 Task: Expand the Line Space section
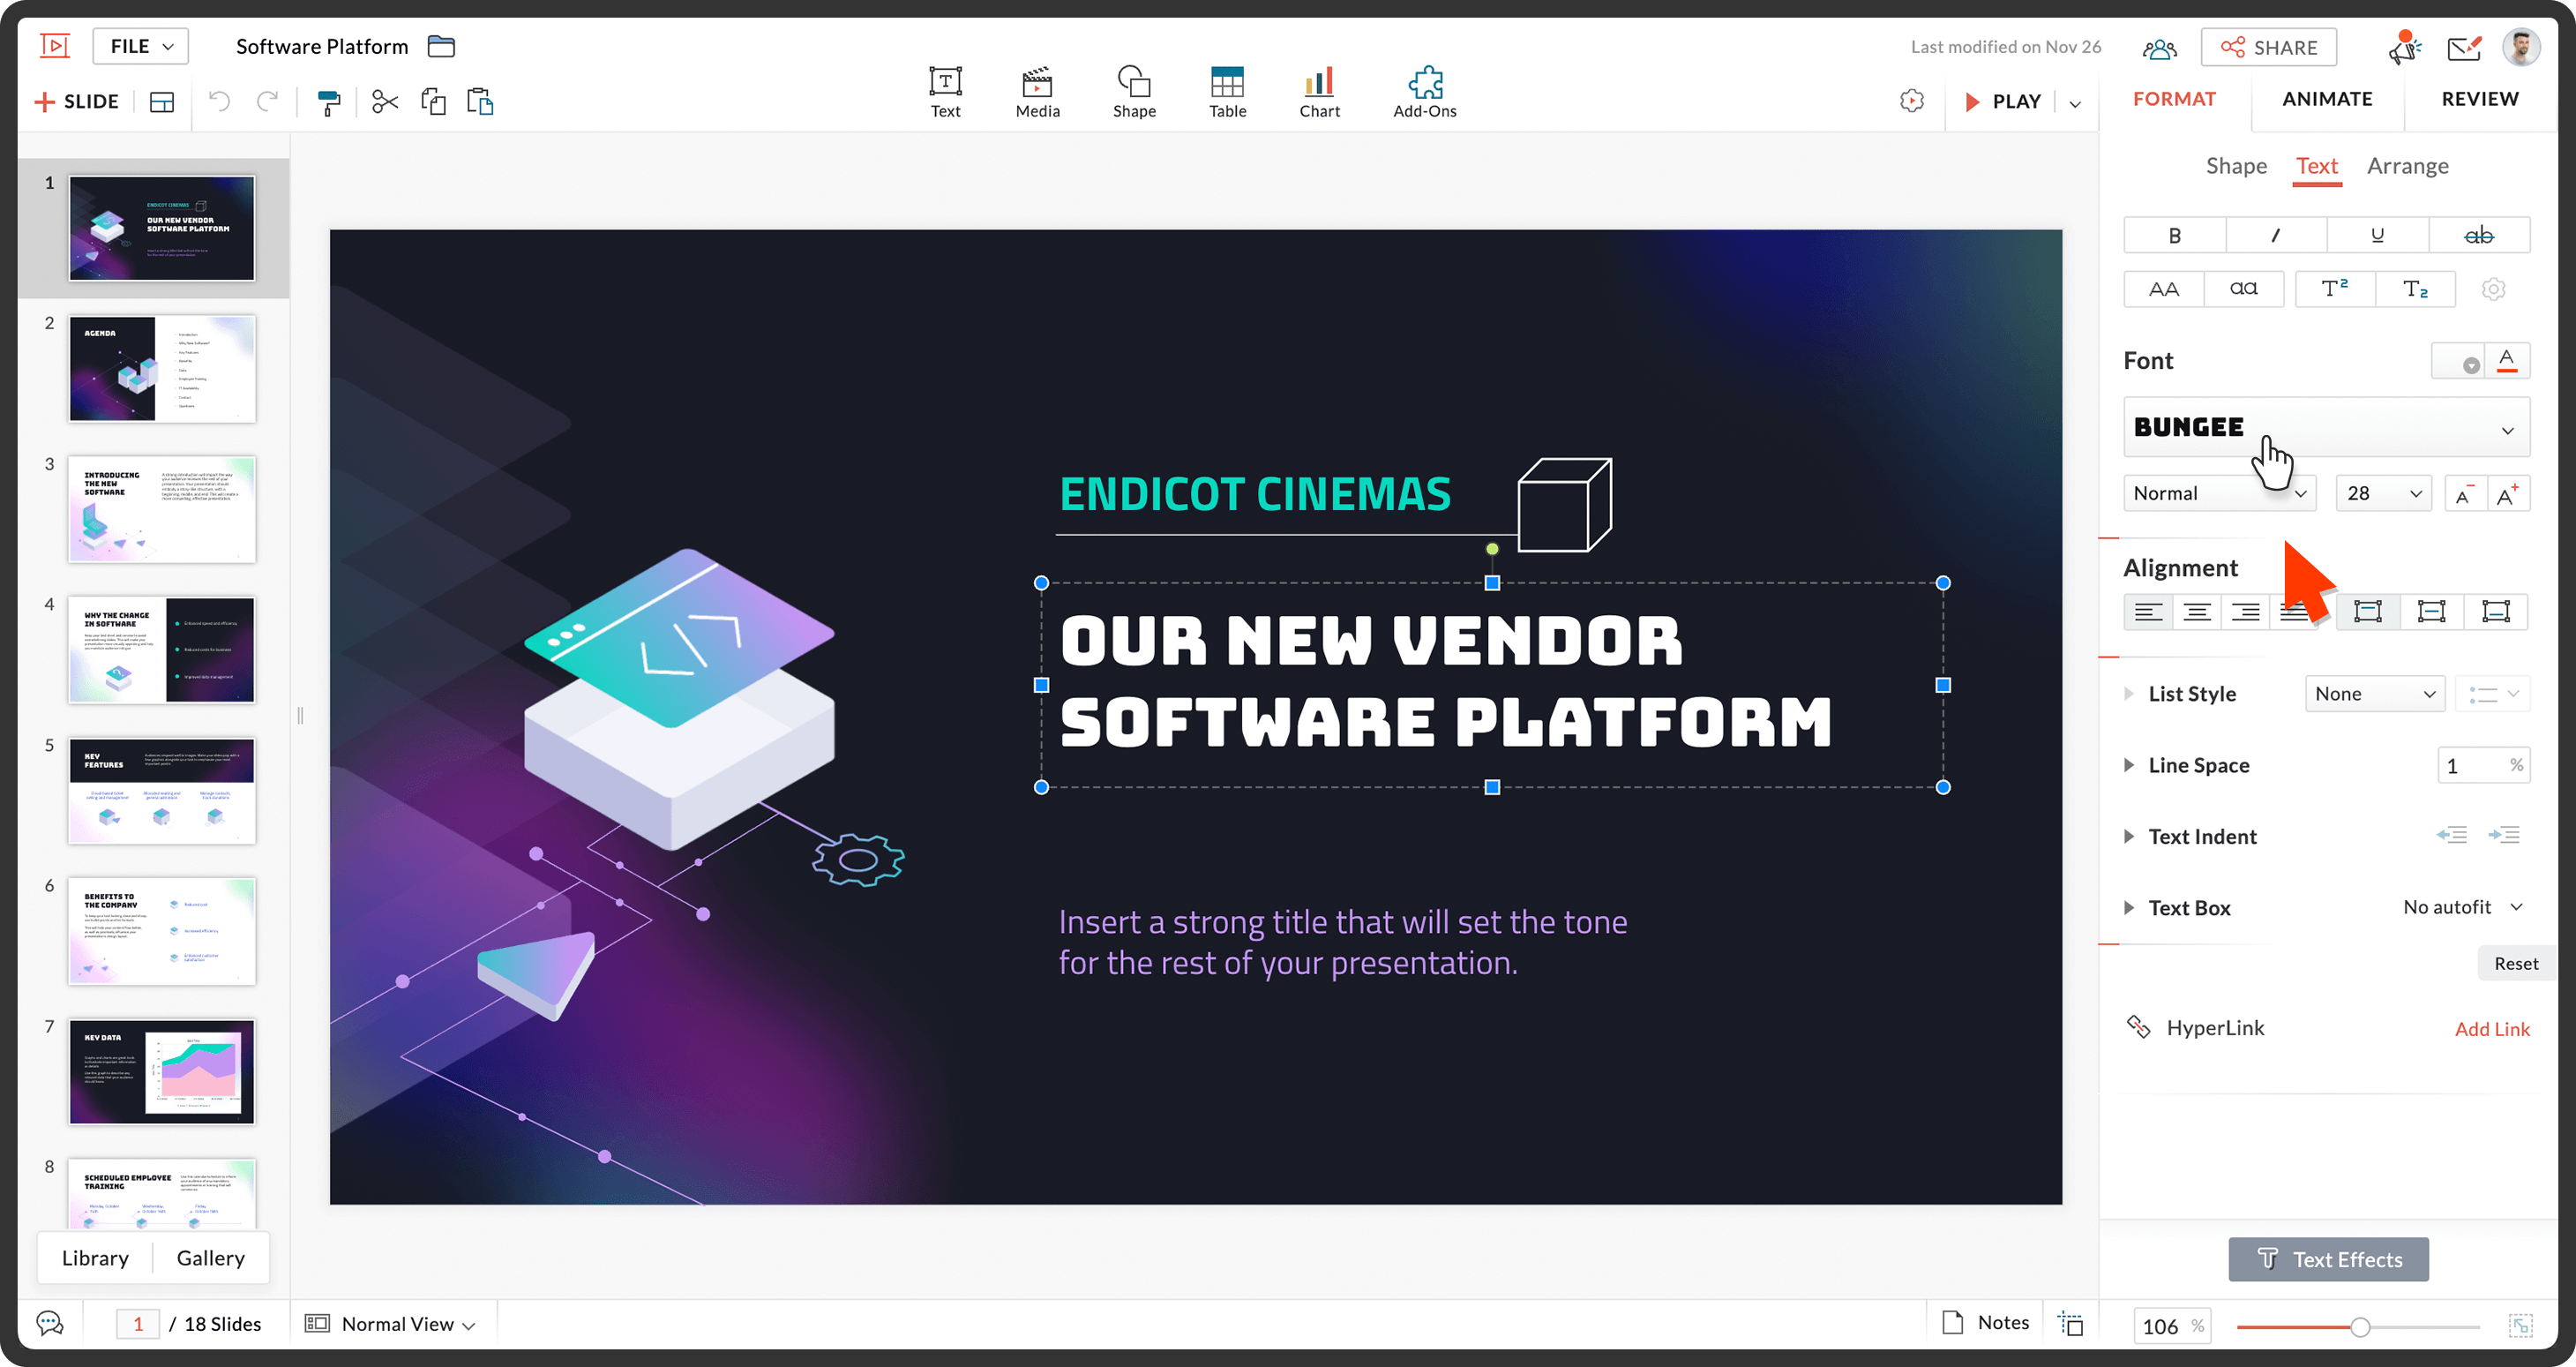[x=2129, y=765]
